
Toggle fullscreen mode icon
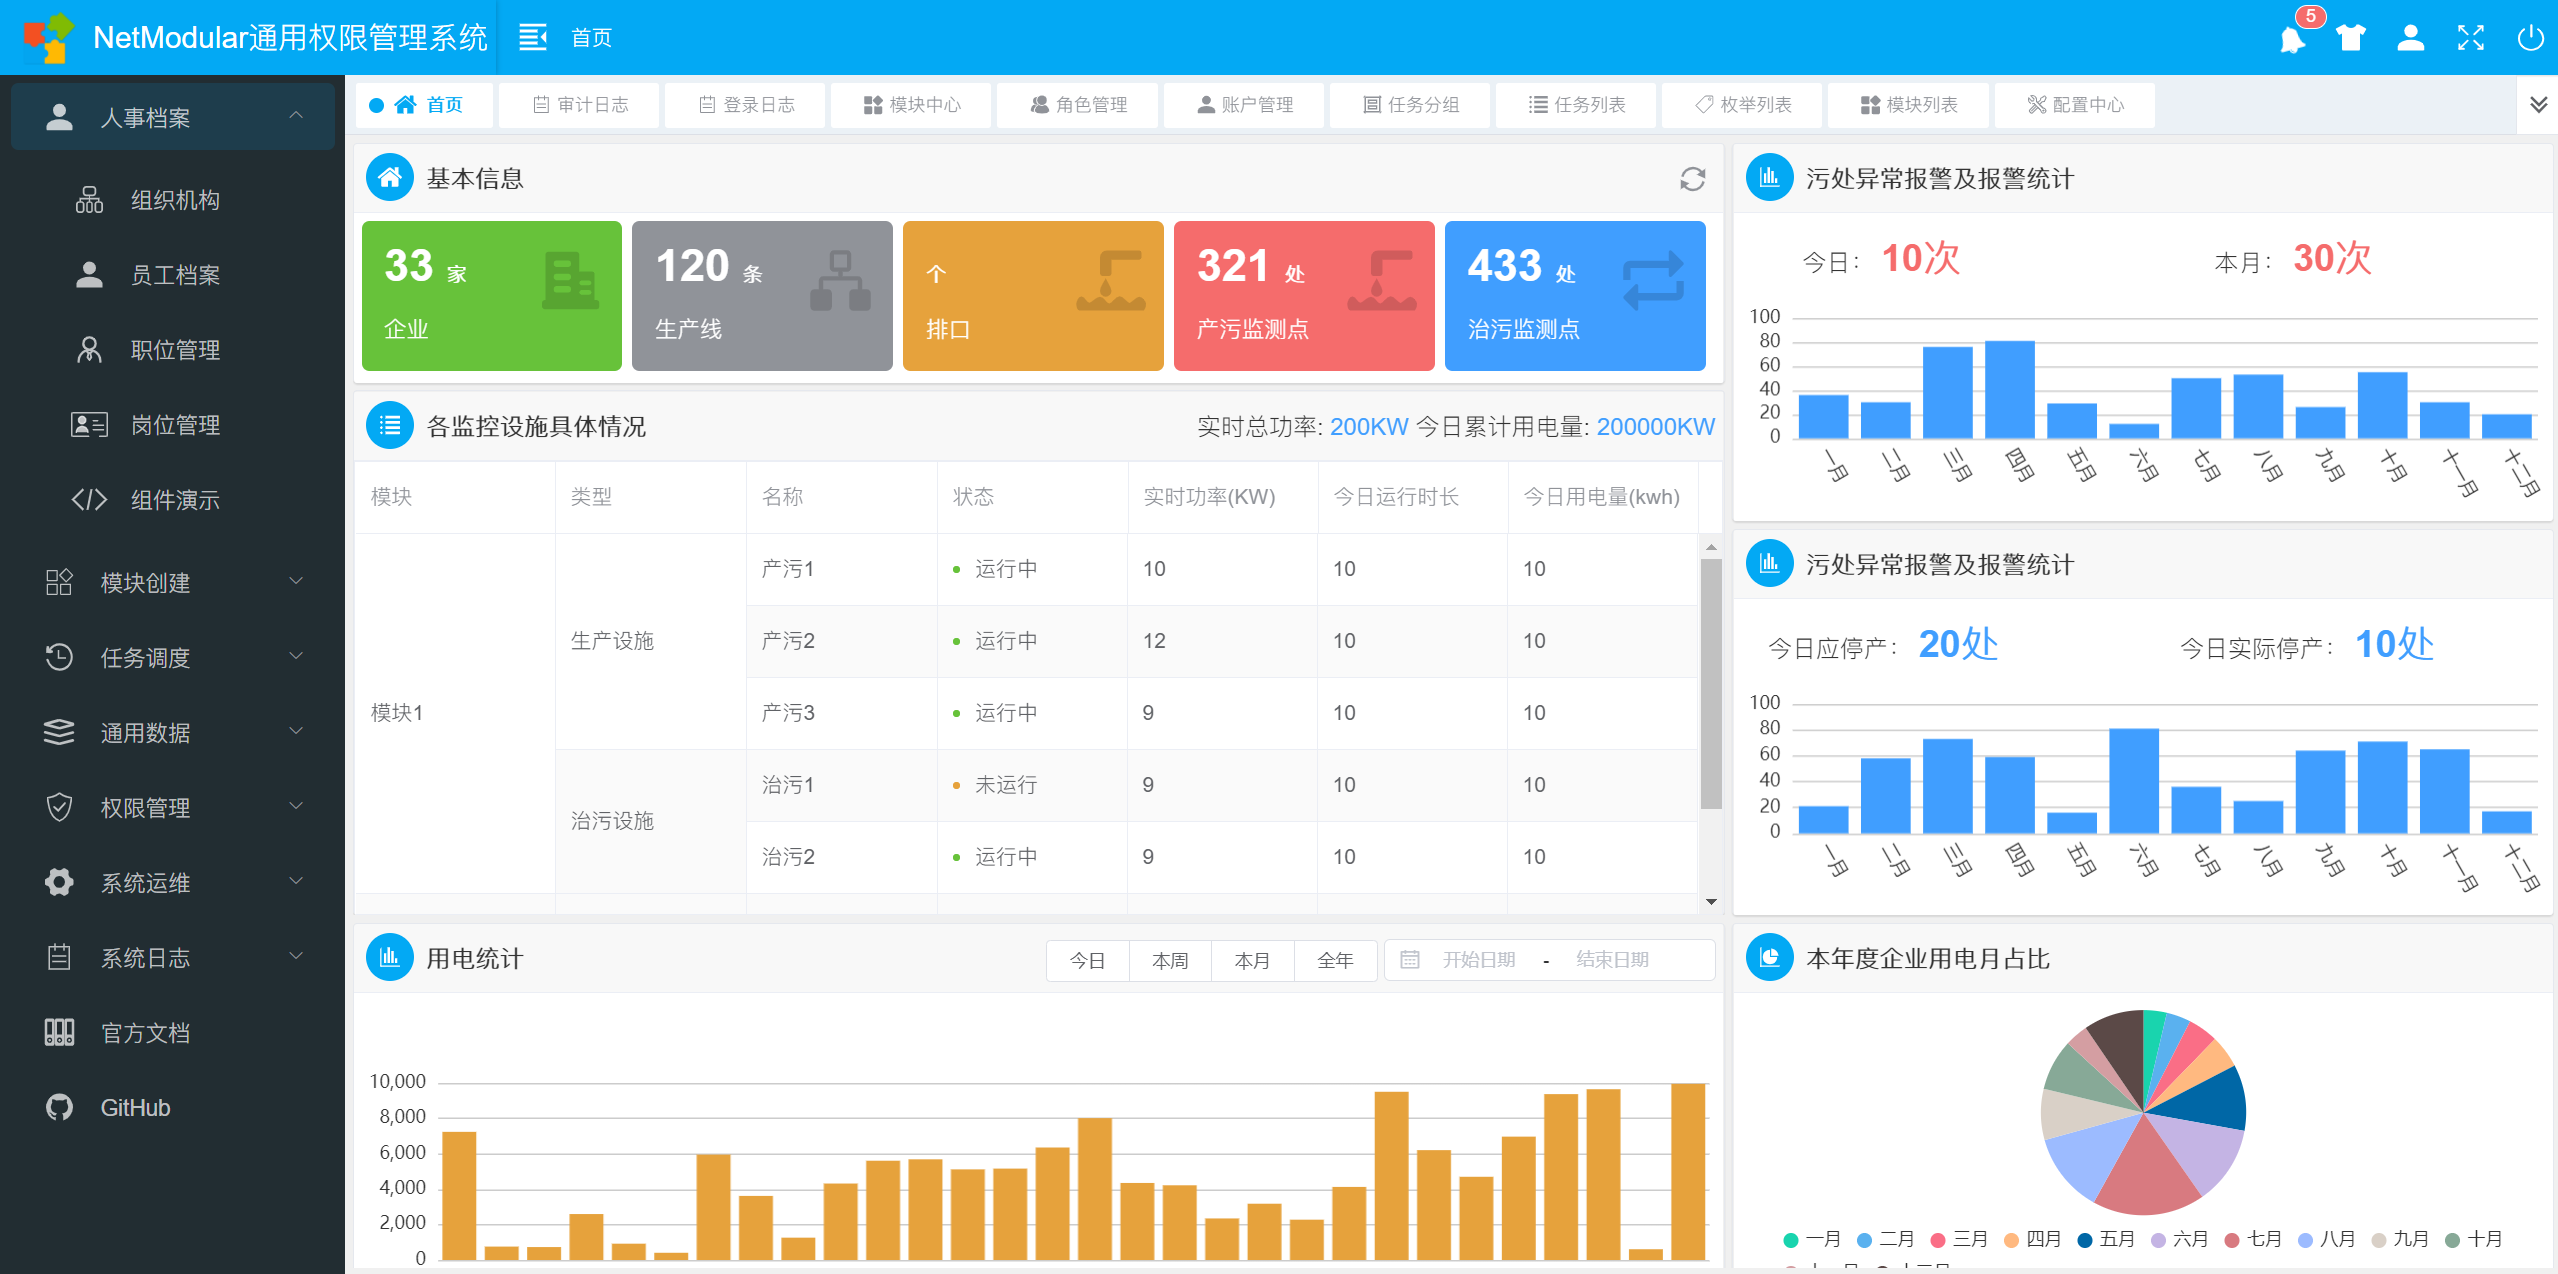2471,38
